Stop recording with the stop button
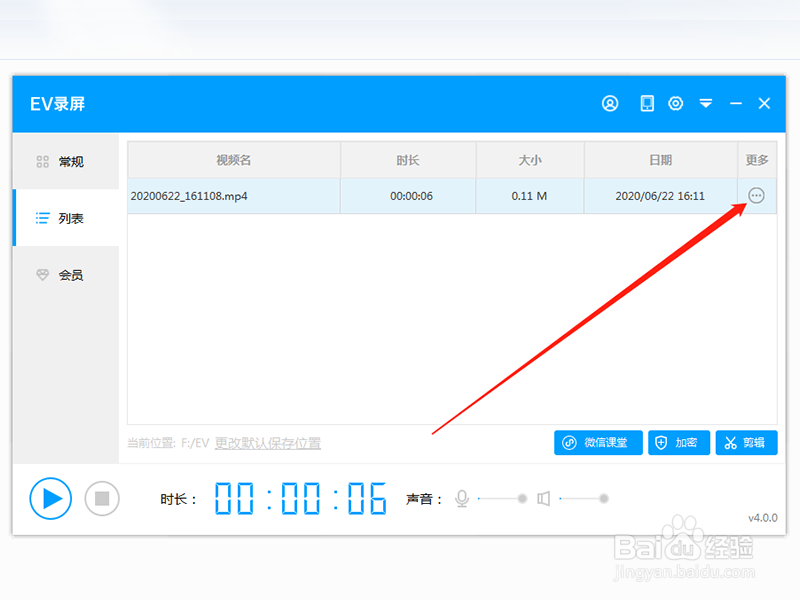The height and width of the screenshot is (600, 800). [102, 498]
